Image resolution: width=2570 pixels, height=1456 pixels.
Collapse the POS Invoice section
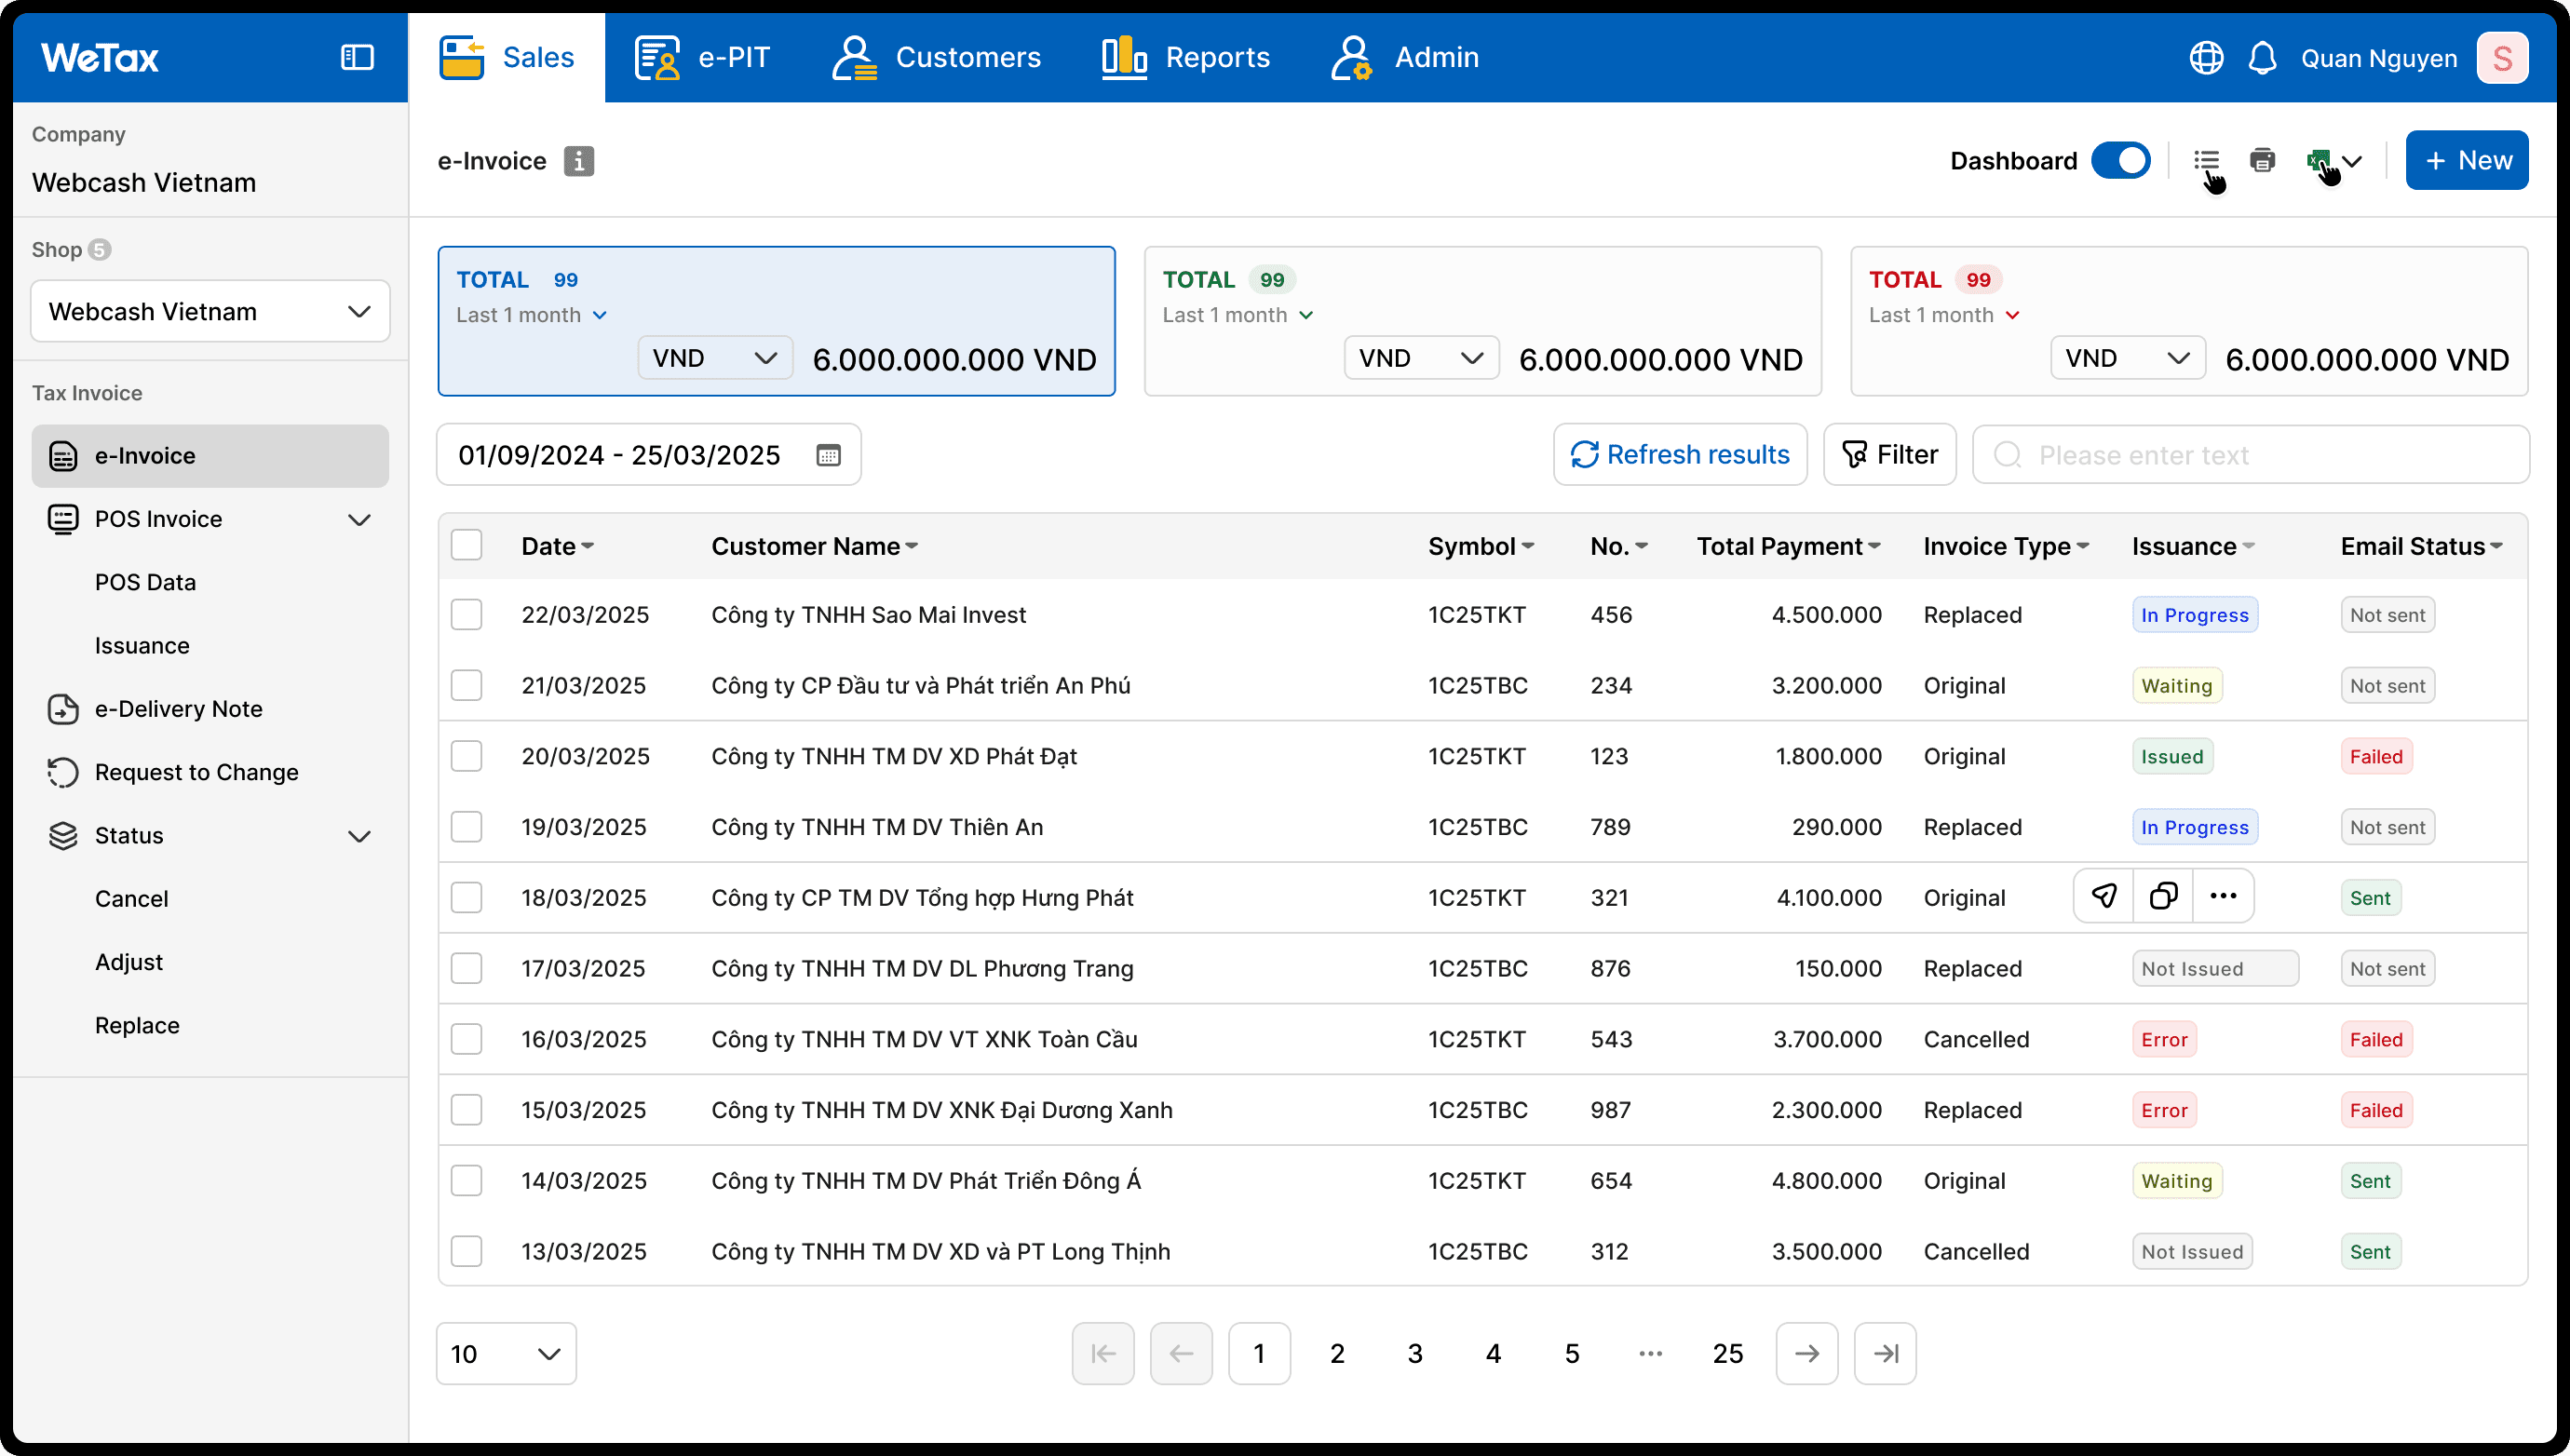point(359,520)
